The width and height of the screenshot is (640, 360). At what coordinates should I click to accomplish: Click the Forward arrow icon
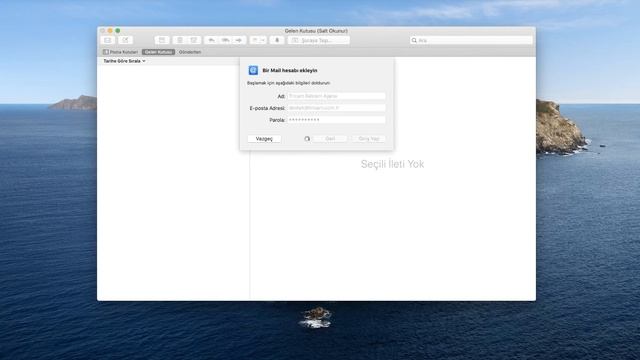[x=239, y=40]
